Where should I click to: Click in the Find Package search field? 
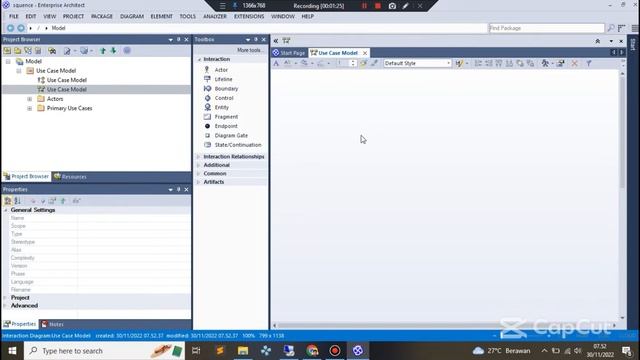click(x=546, y=28)
